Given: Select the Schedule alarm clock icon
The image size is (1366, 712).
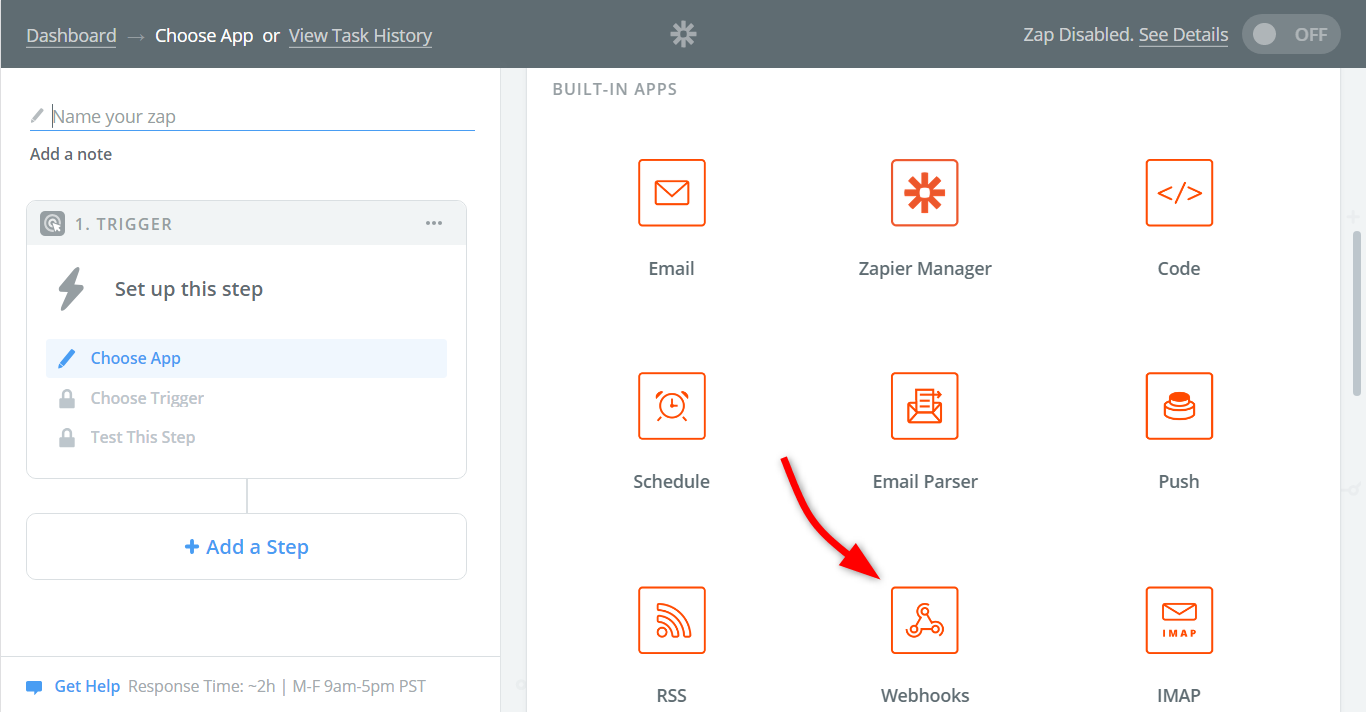Looking at the screenshot, I should [672, 406].
